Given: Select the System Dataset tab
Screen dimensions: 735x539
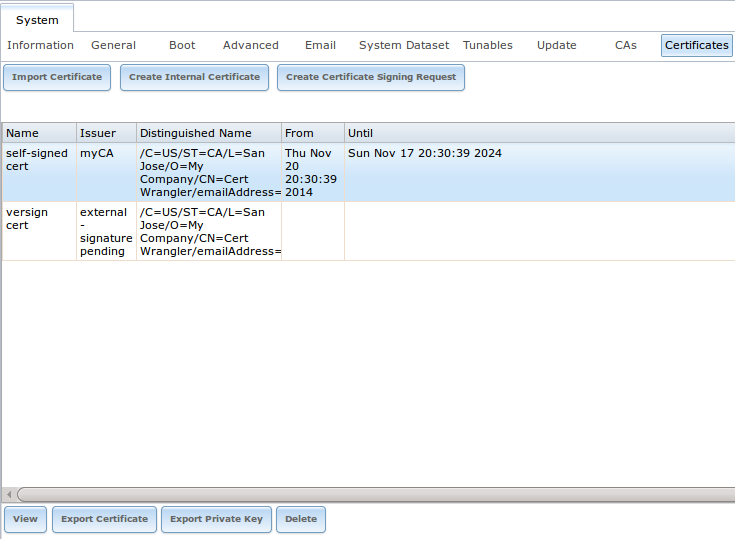Looking at the screenshot, I should coord(404,45).
